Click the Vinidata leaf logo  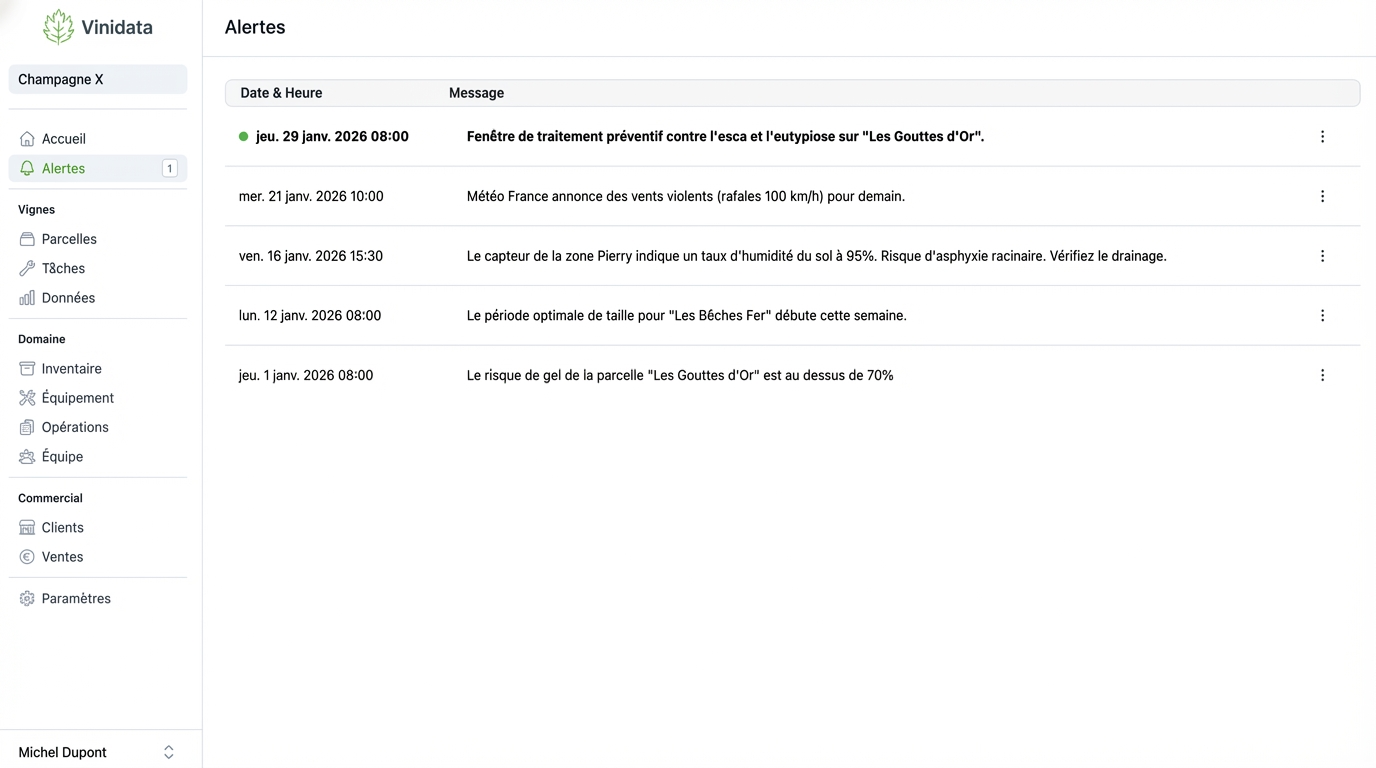[x=58, y=26]
